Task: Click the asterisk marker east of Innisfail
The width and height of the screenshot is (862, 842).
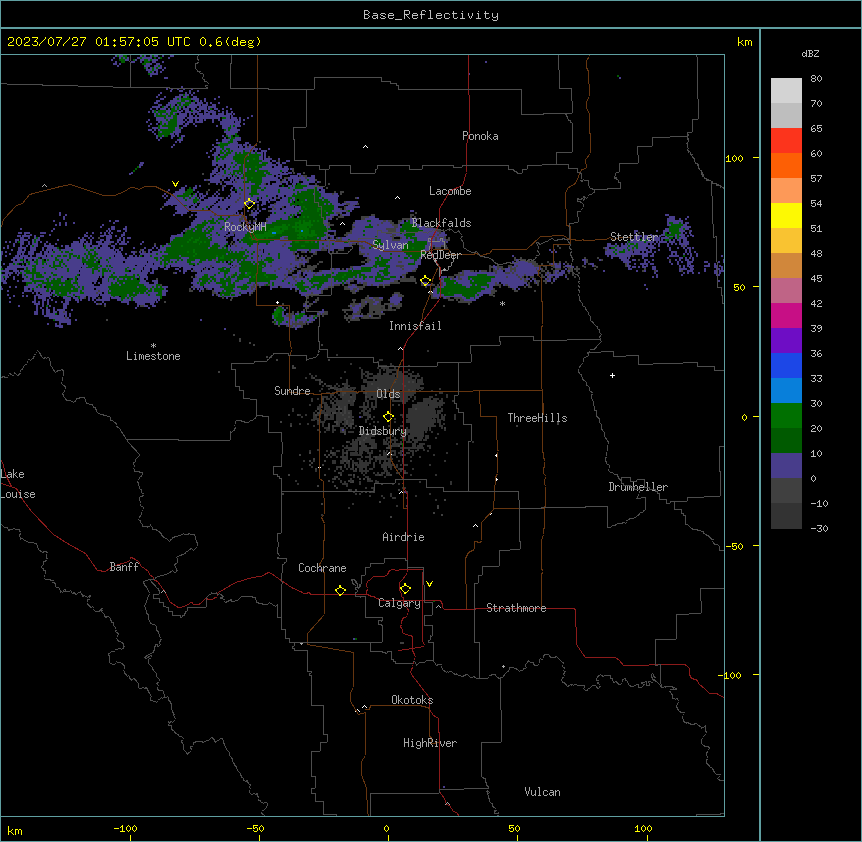Action: coord(502,303)
